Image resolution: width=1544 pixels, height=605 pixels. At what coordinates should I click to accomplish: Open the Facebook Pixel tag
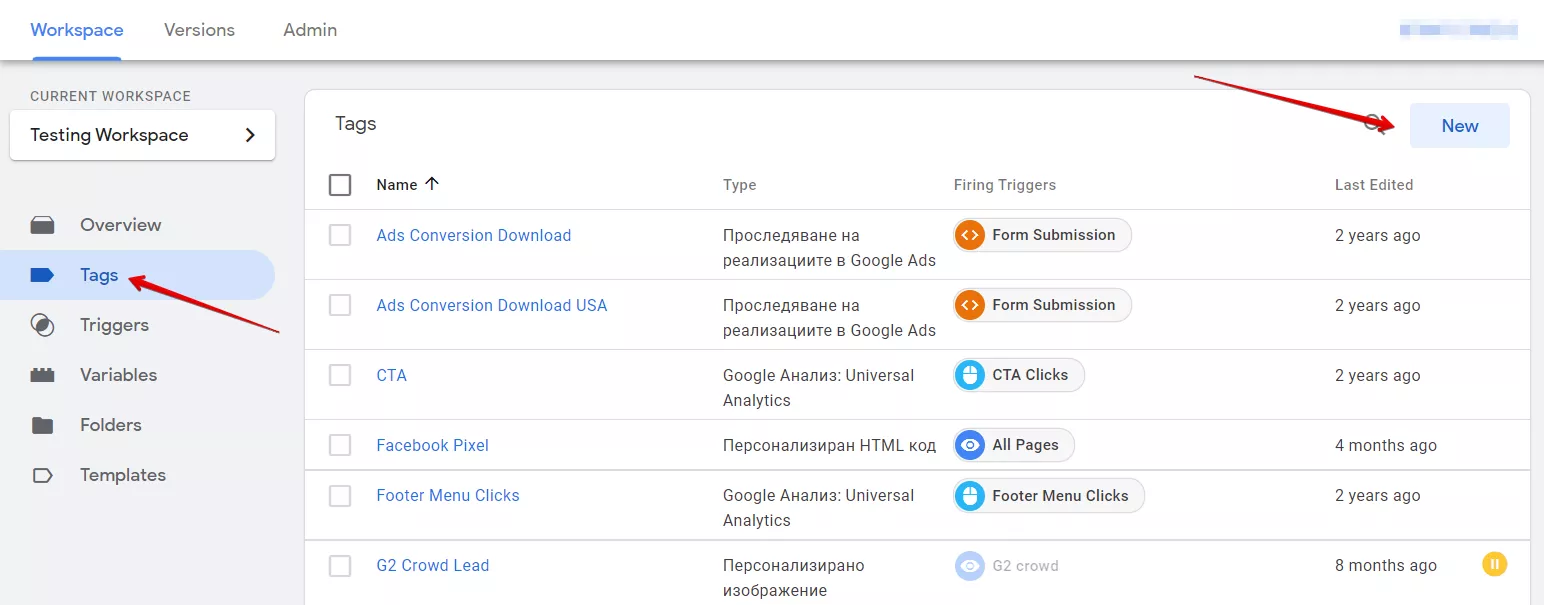point(433,445)
